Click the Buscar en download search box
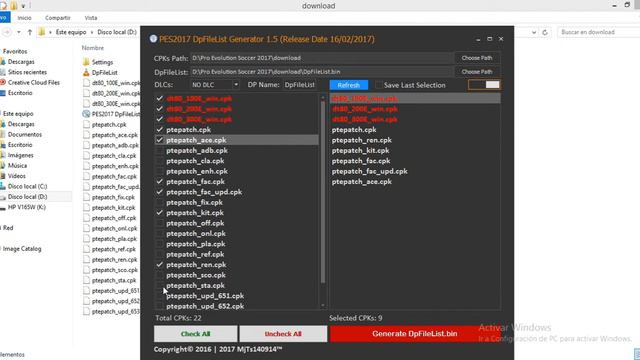The height and width of the screenshot is (360, 640). (x=598, y=32)
